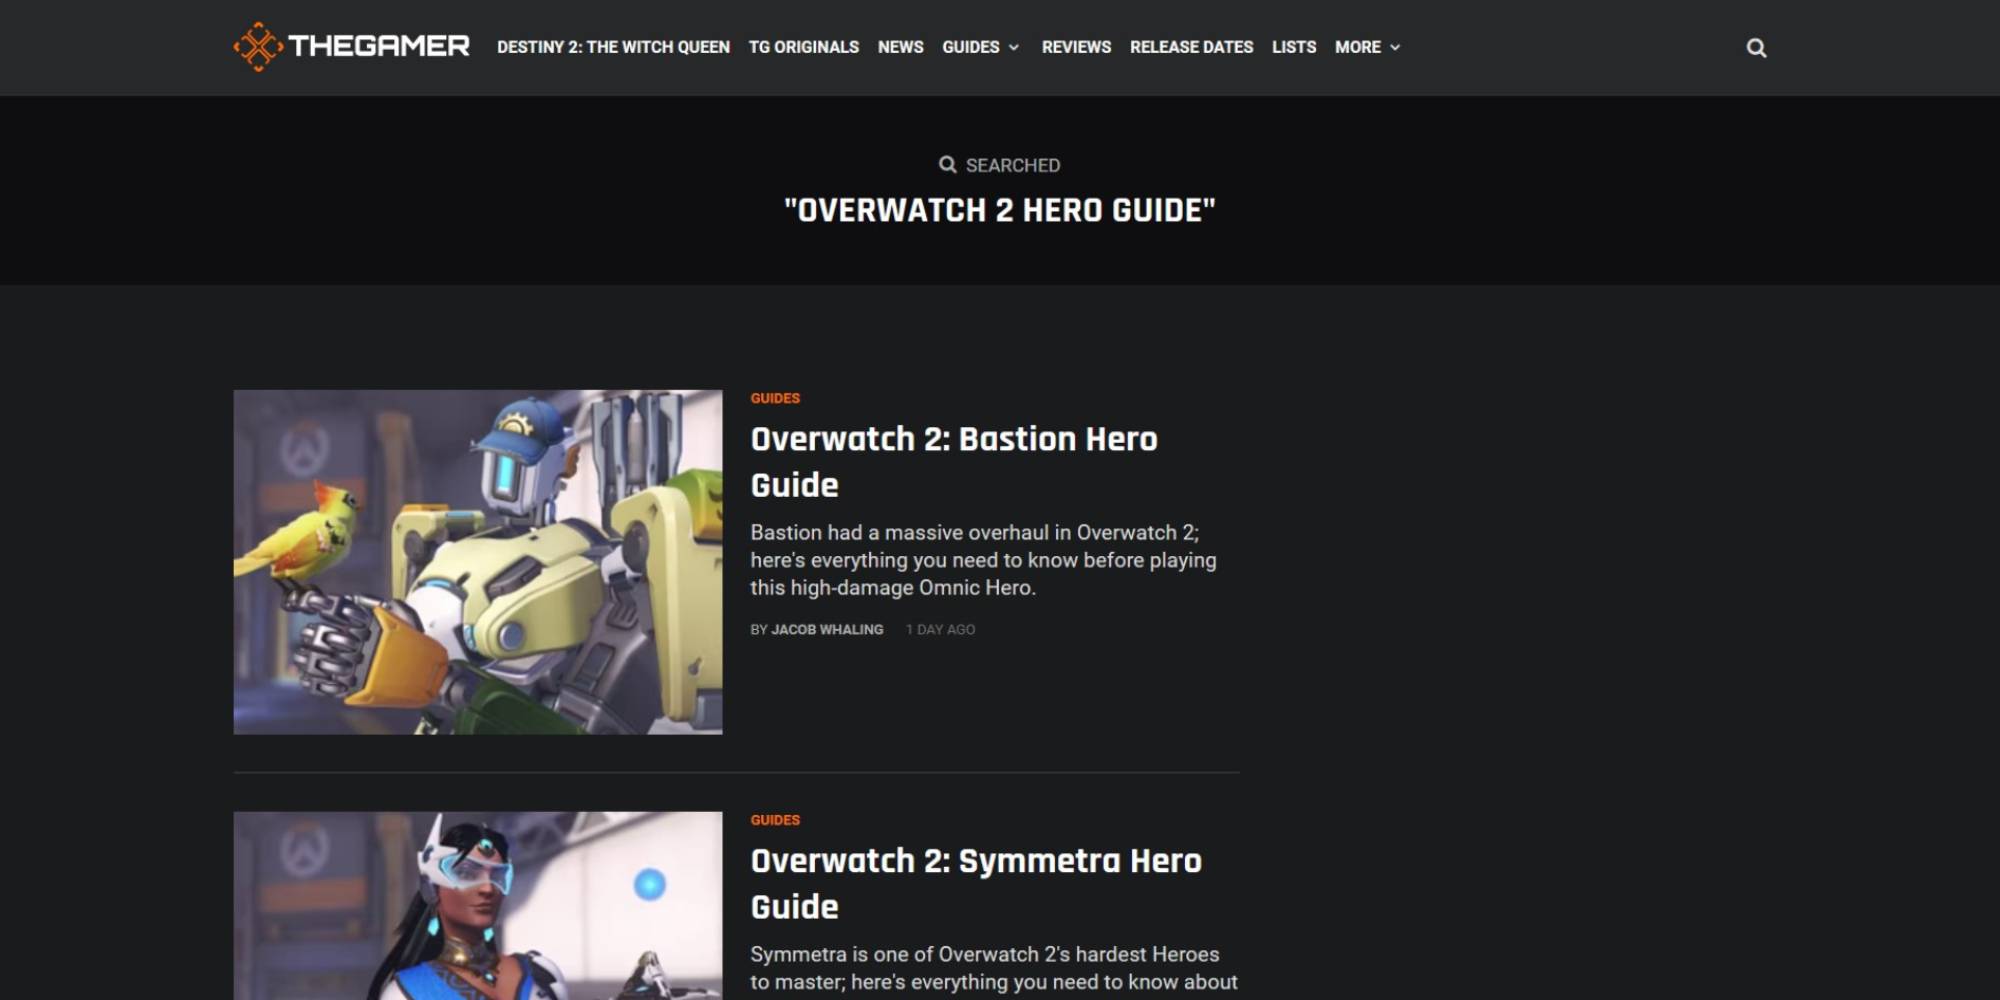Expand the More menu chevron

1395,48
